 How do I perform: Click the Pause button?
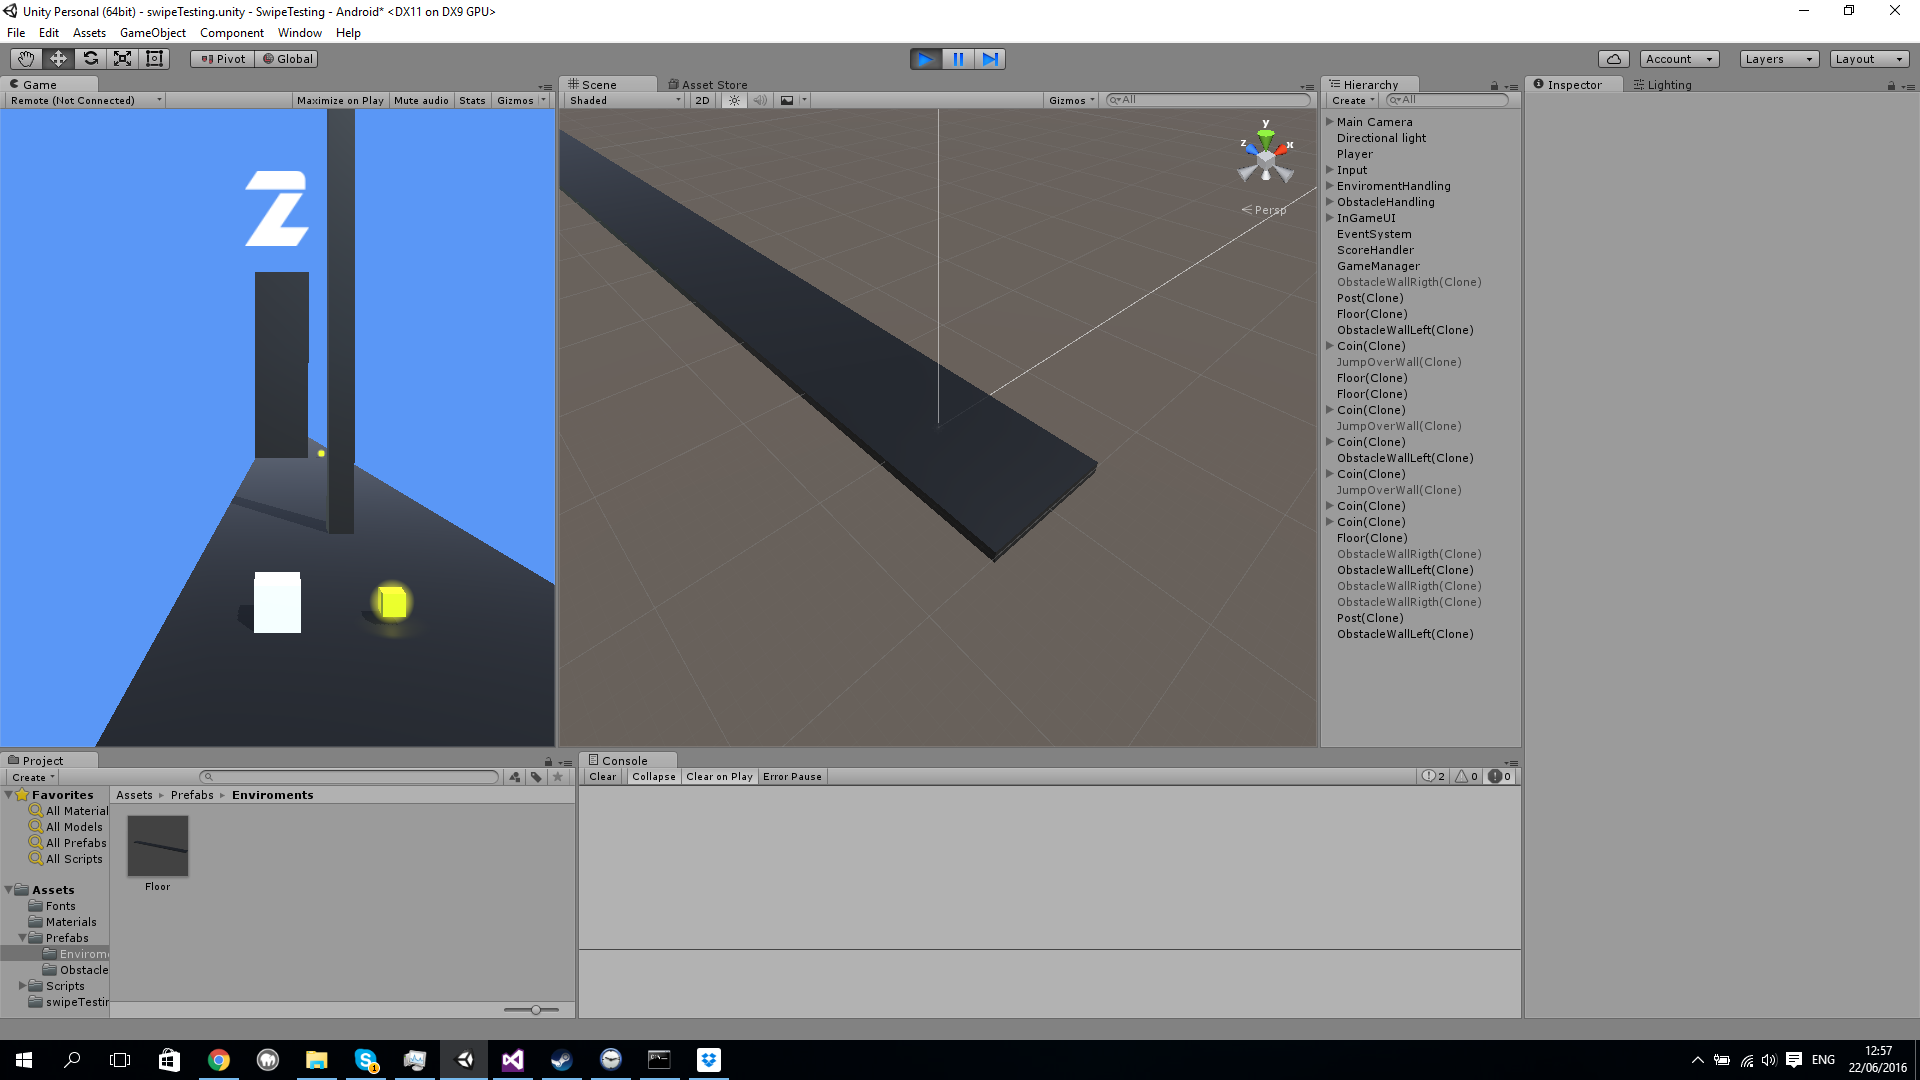coord(958,59)
